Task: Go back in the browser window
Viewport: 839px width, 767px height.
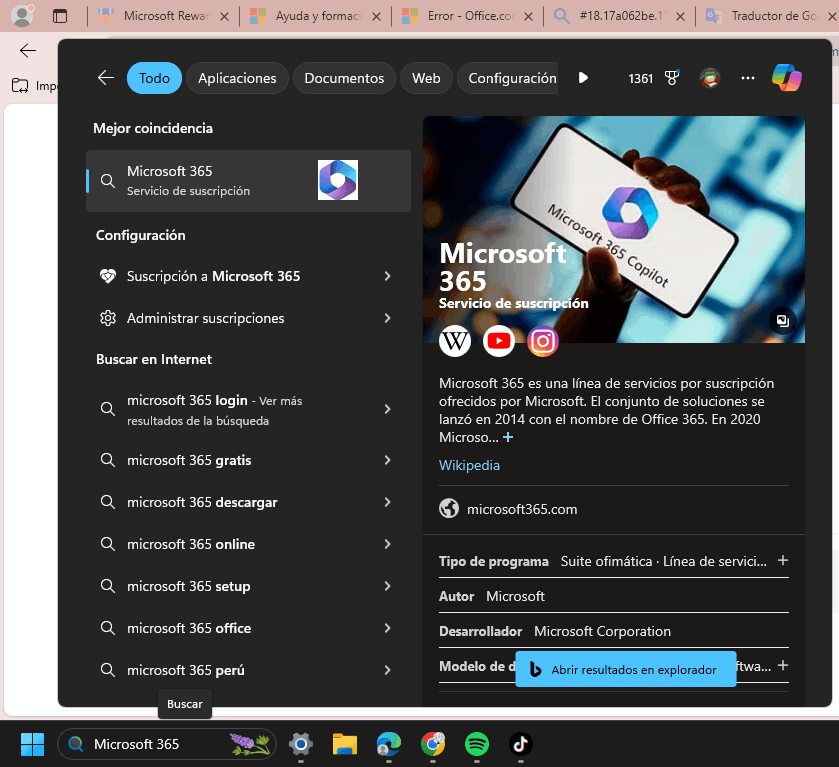Action: tap(28, 51)
